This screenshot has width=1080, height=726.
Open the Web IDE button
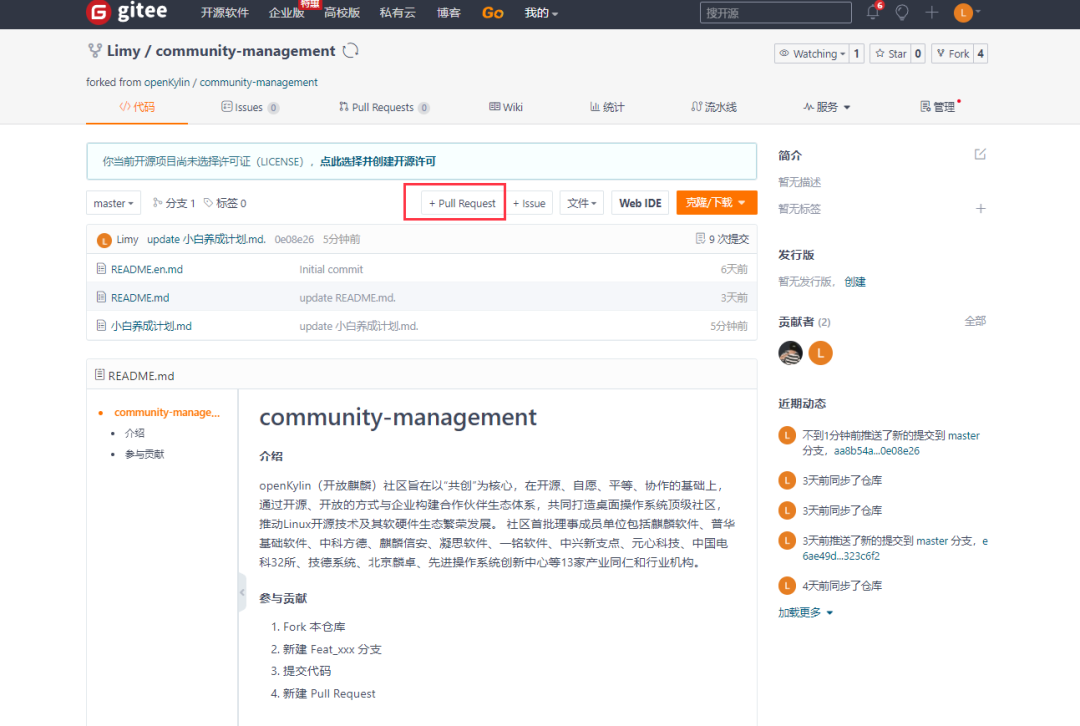640,203
